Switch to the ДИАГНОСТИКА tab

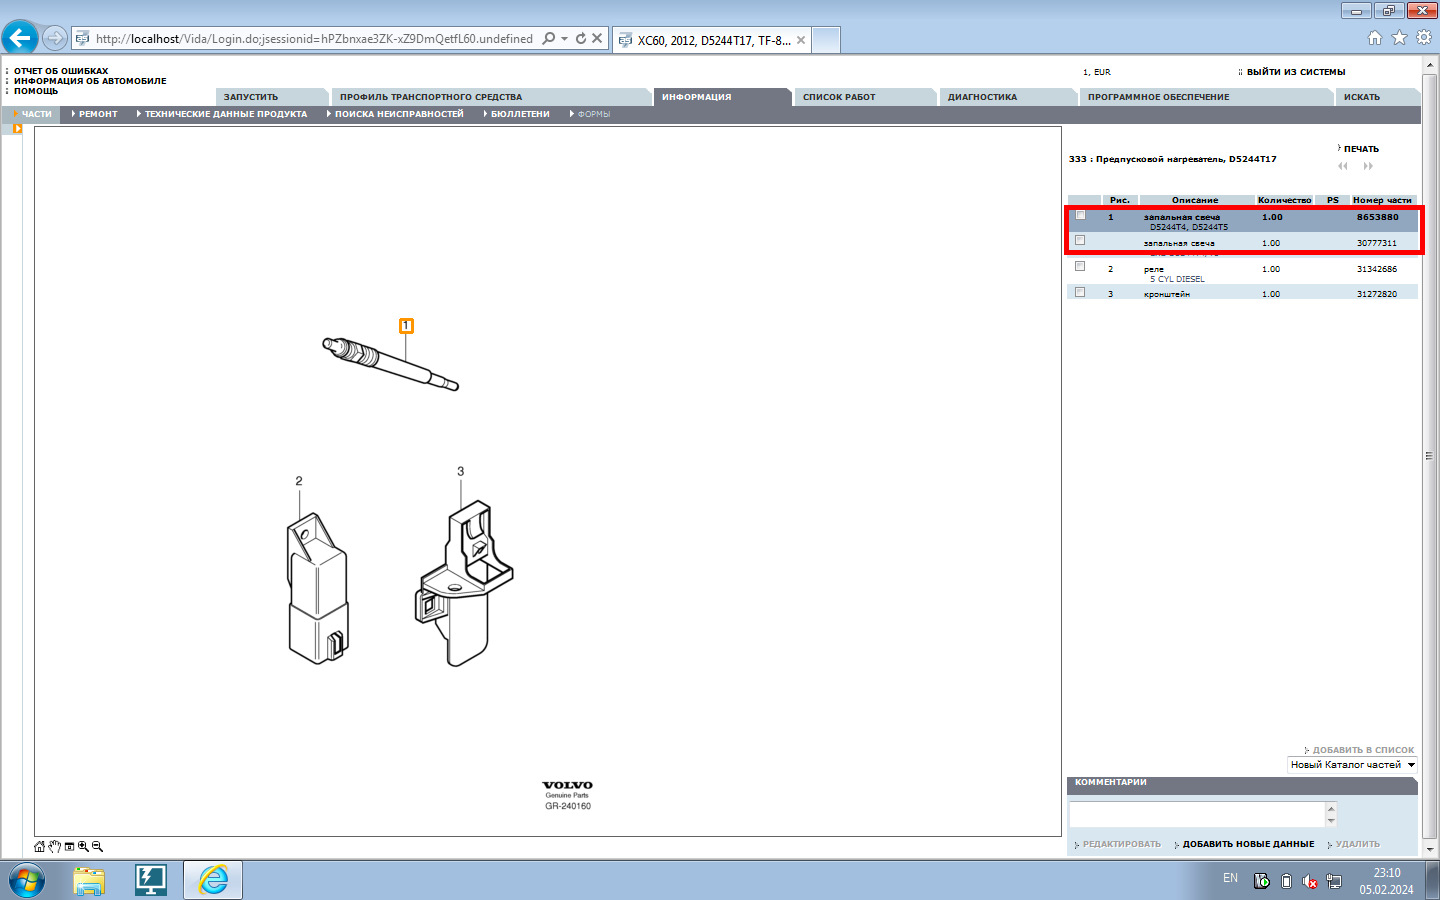1008,97
